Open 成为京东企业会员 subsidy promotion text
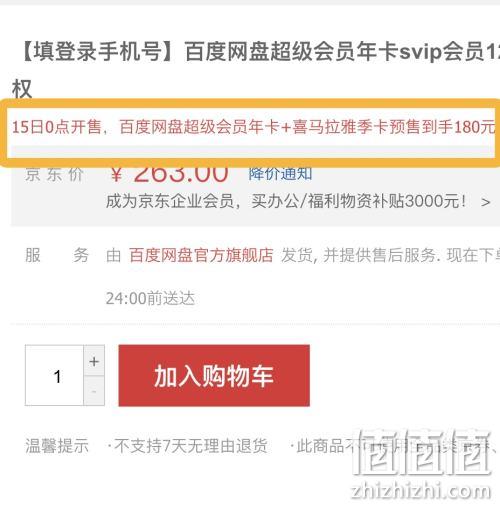This screenshot has height=508, width=500. 286,202
